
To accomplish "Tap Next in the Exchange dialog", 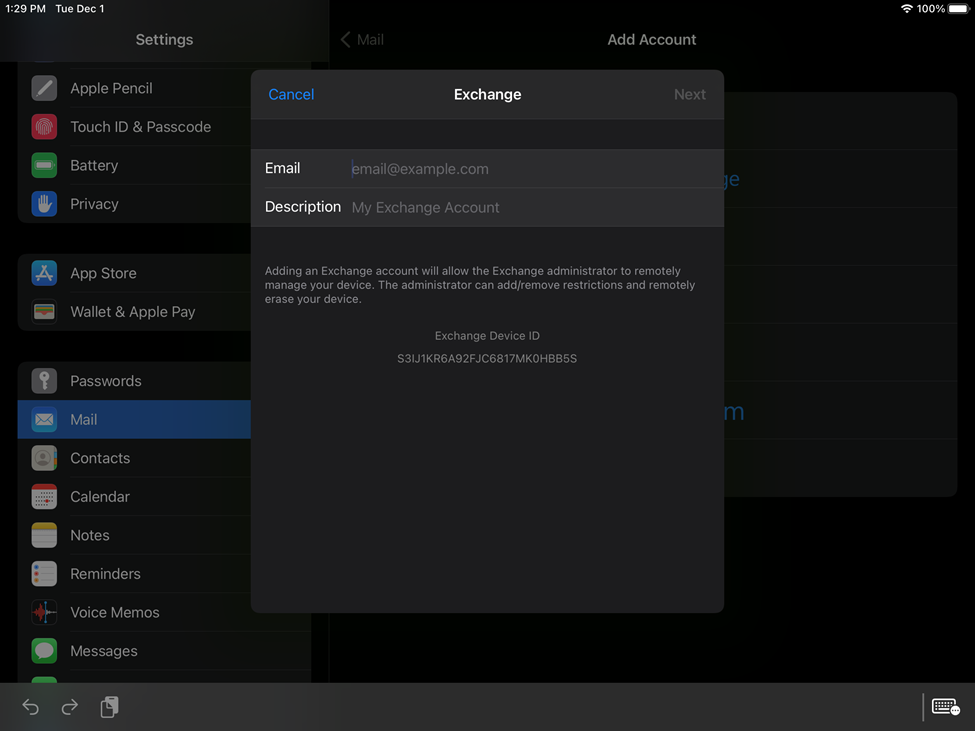I will coord(690,94).
